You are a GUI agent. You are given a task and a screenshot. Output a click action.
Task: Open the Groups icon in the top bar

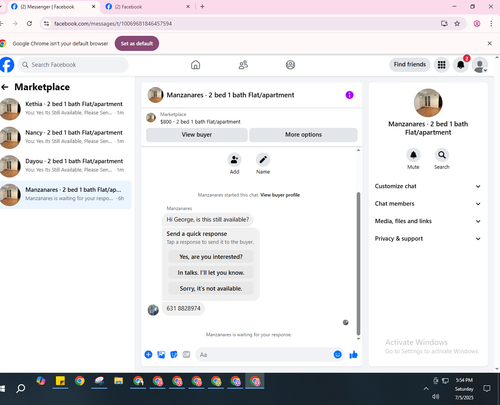click(x=290, y=65)
